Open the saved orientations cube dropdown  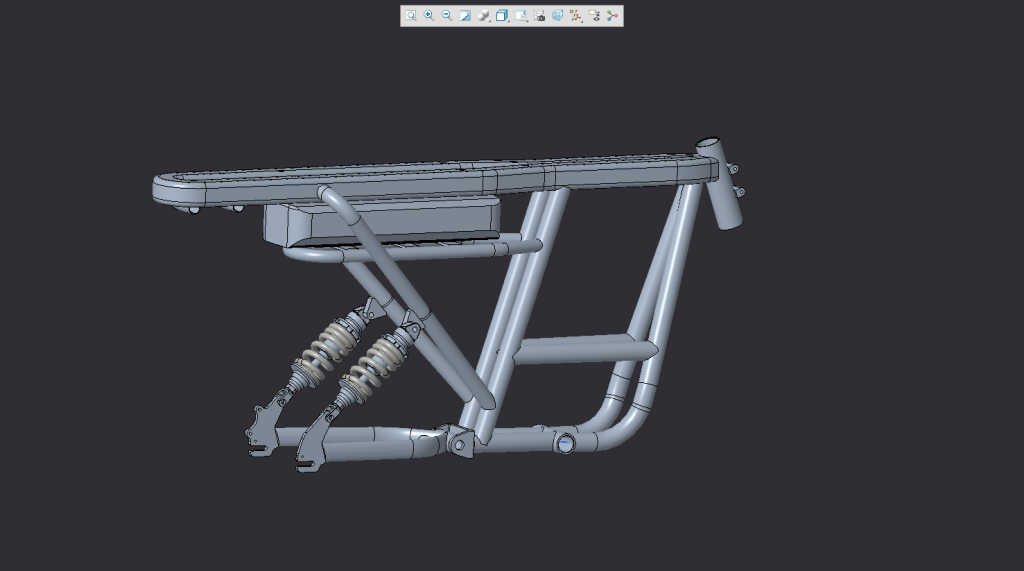(x=503, y=15)
